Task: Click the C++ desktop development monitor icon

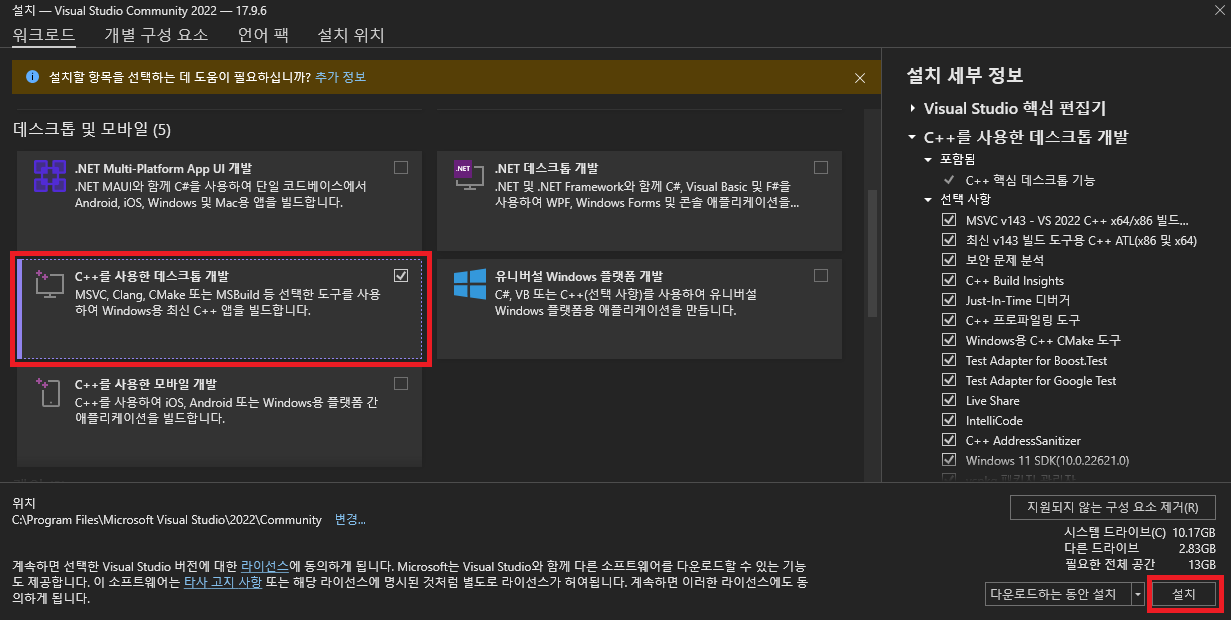Action: (49, 284)
